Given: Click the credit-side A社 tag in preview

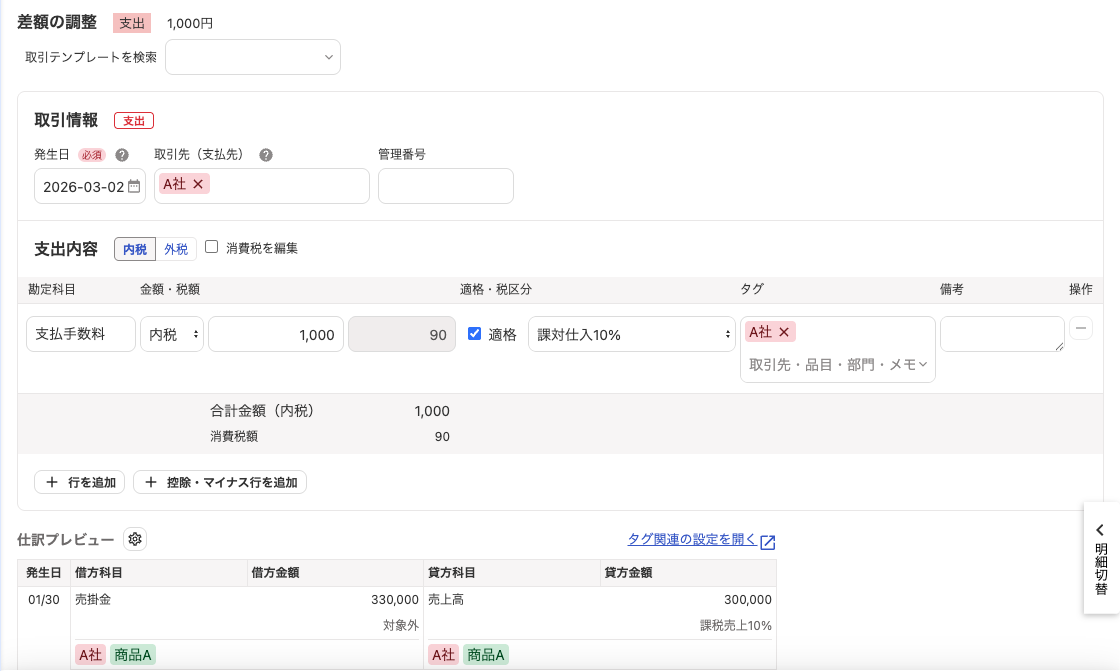Looking at the screenshot, I should coord(444,655).
